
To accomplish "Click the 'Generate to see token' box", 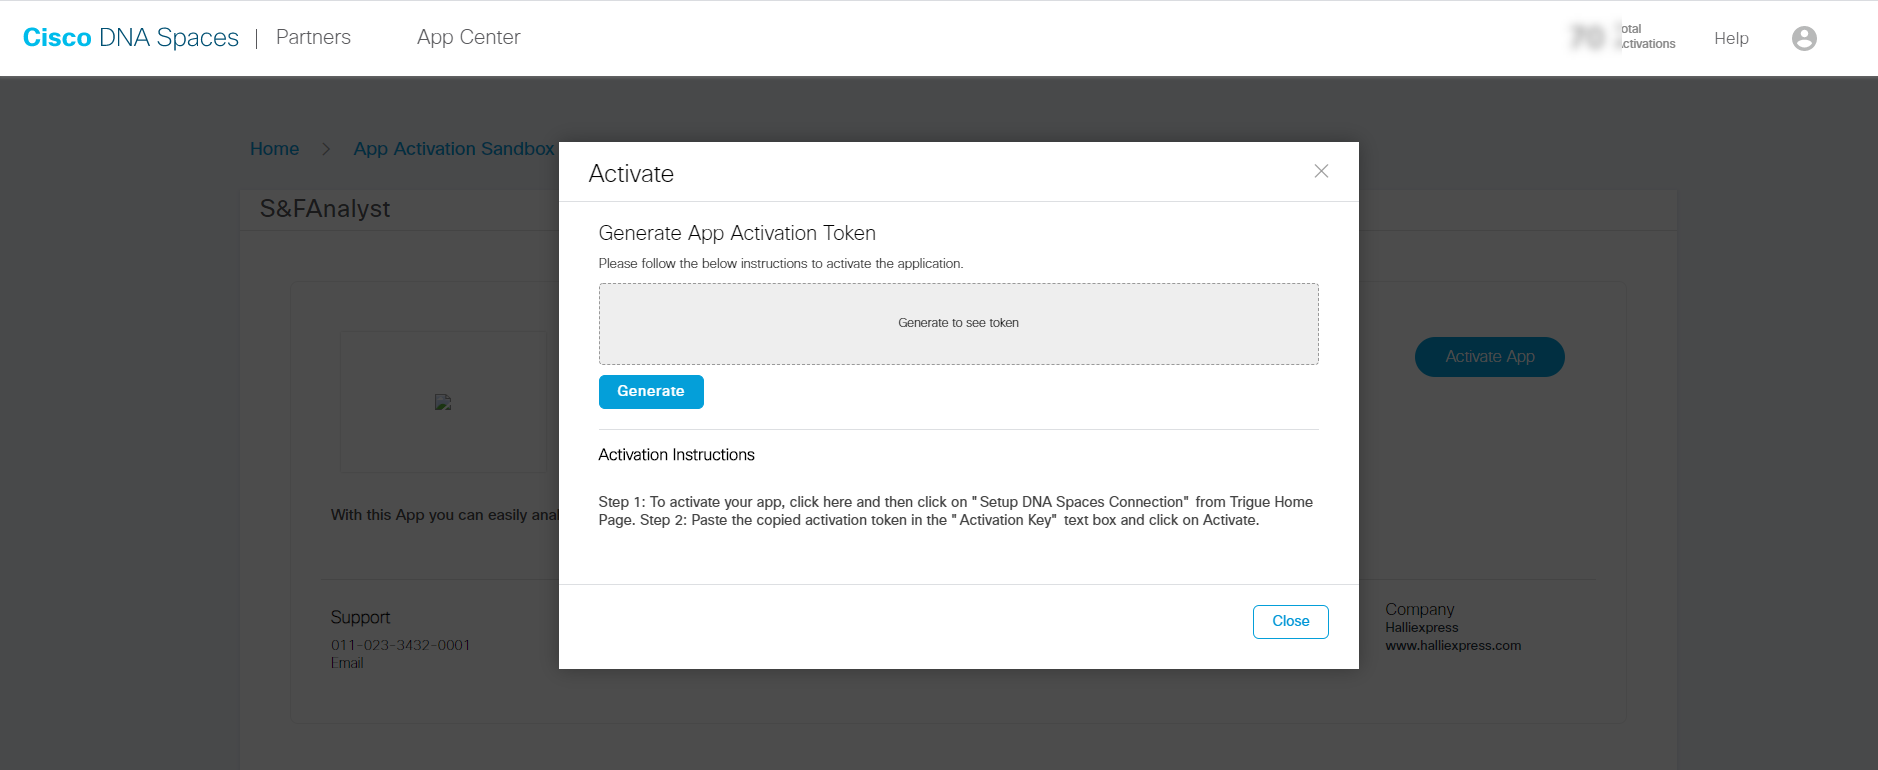I will pos(958,324).
